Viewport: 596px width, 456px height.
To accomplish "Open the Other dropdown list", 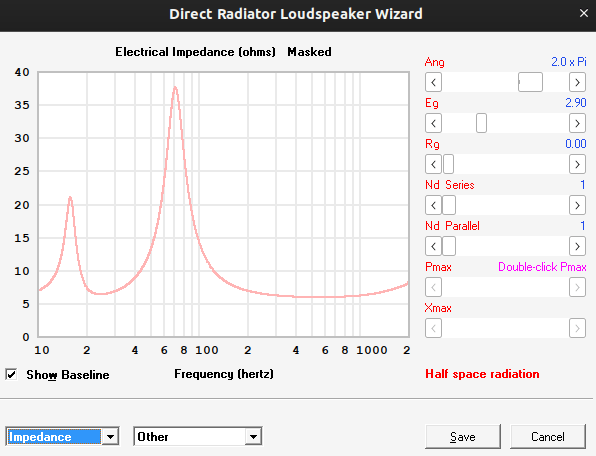I will pos(253,437).
